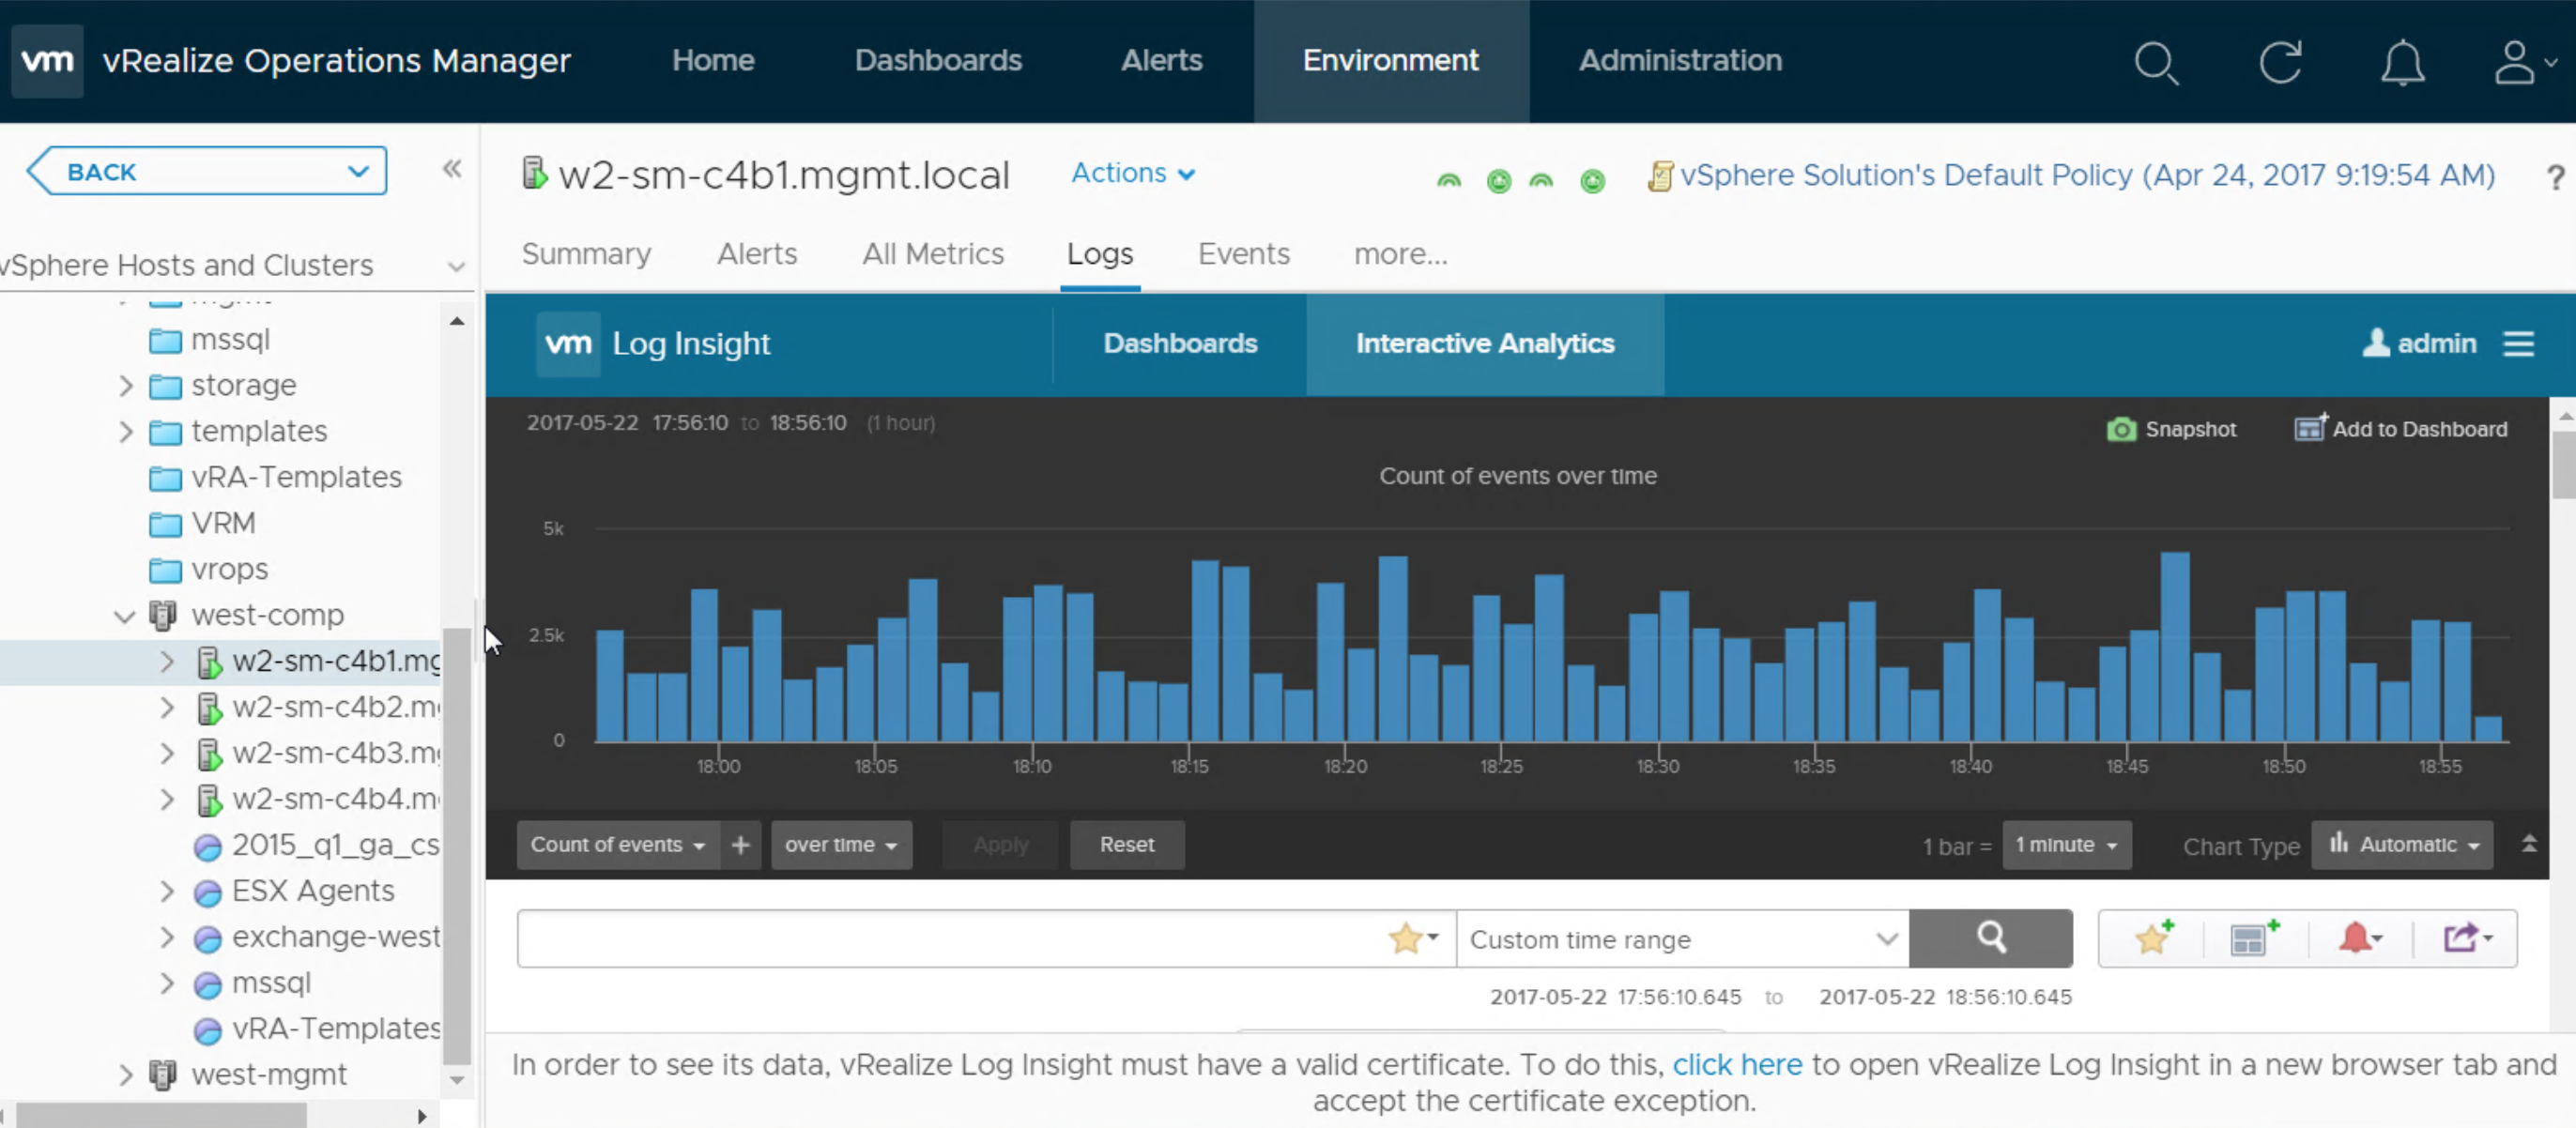Viewport: 2576px width, 1128px height.
Task: Expand the ESX Agents pool
Action: pyautogui.click(x=167, y=892)
